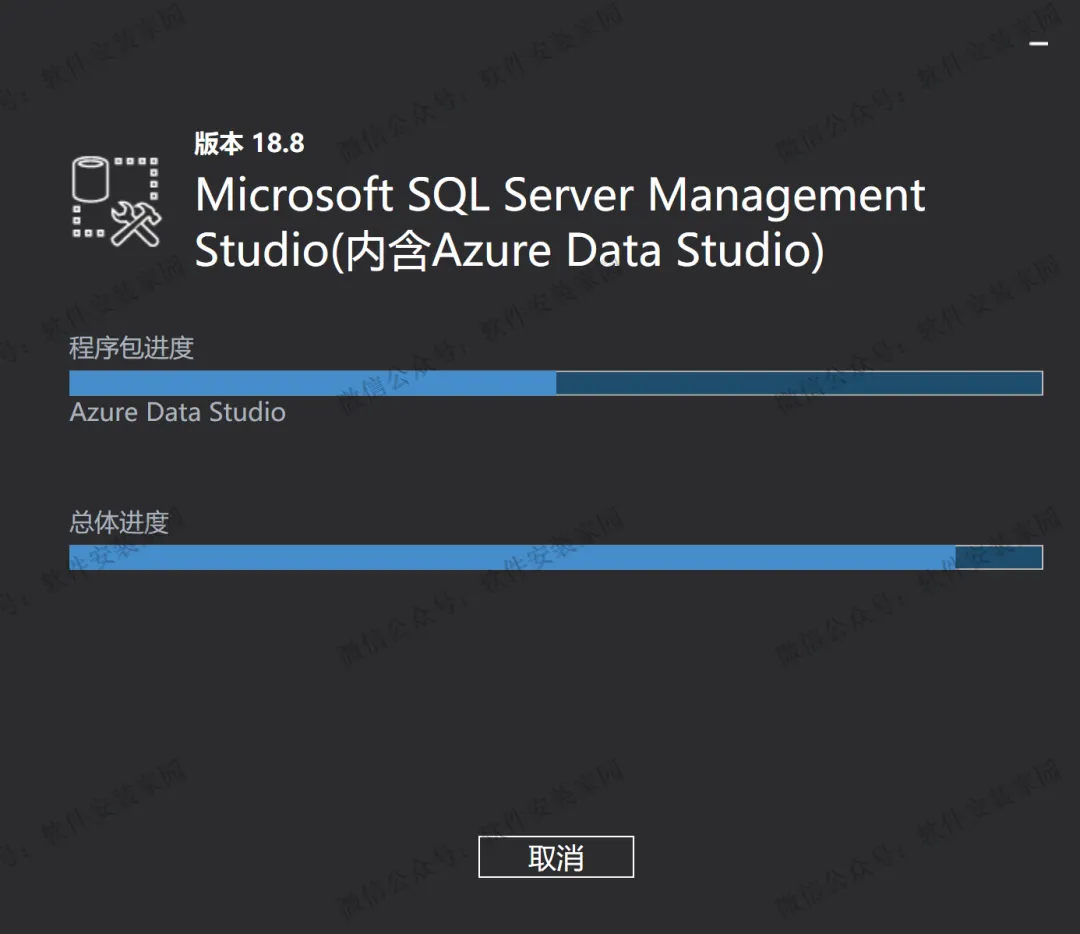This screenshot has height=934, width=1080.
Task: Click the unfilled end of the overall progress bar
Action: (998, 557)
